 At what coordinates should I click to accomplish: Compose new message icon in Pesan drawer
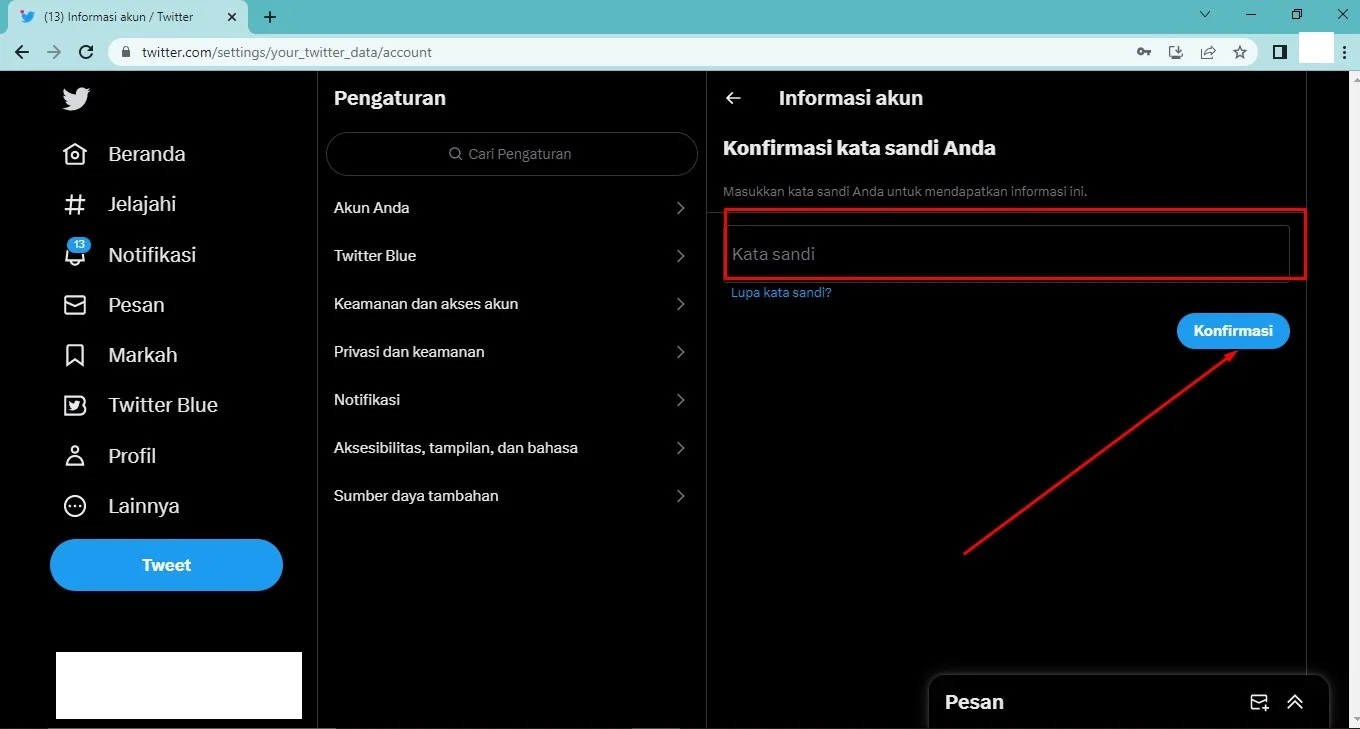click(x=1260, y=702)
